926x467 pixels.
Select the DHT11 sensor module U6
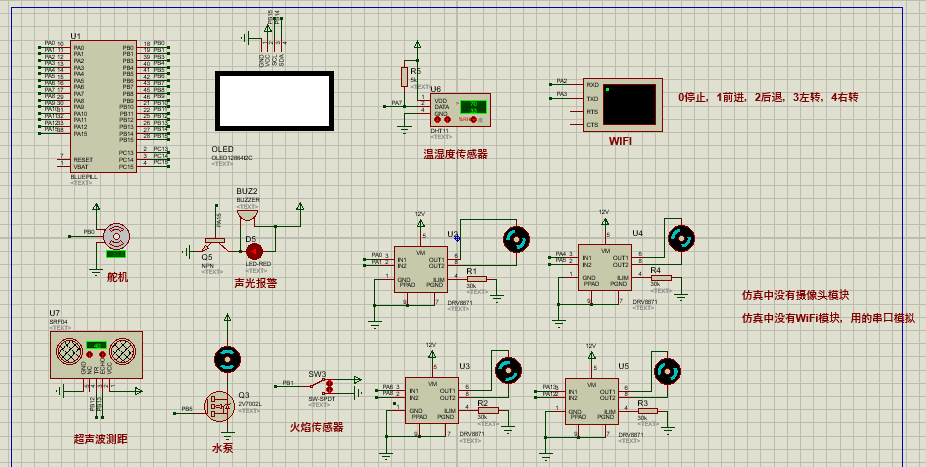[x=461, y=110]
